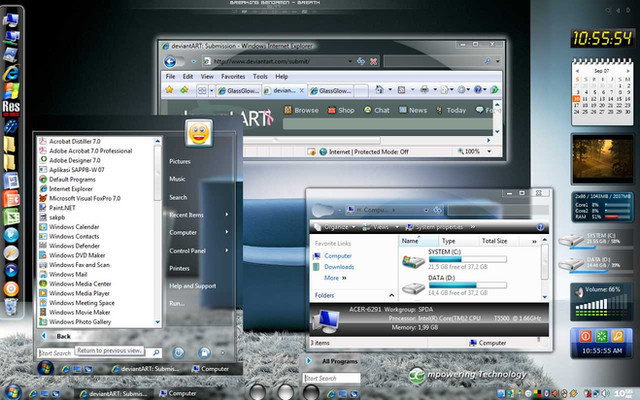The width and height of the screenshot is (640, 400).
Task: Click the News link on deviantART
Action: pos(413,110)
